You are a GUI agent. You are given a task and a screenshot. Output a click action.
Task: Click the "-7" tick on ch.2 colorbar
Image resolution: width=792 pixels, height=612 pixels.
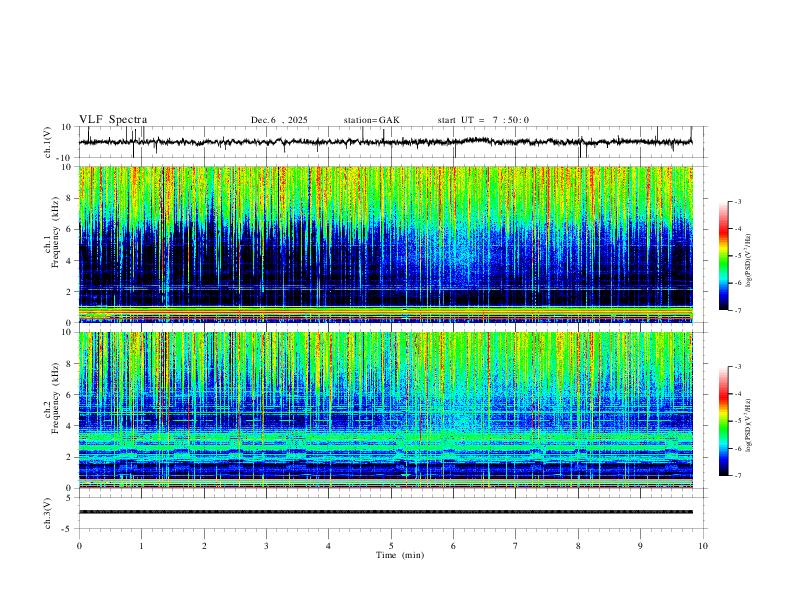(738, 476)
